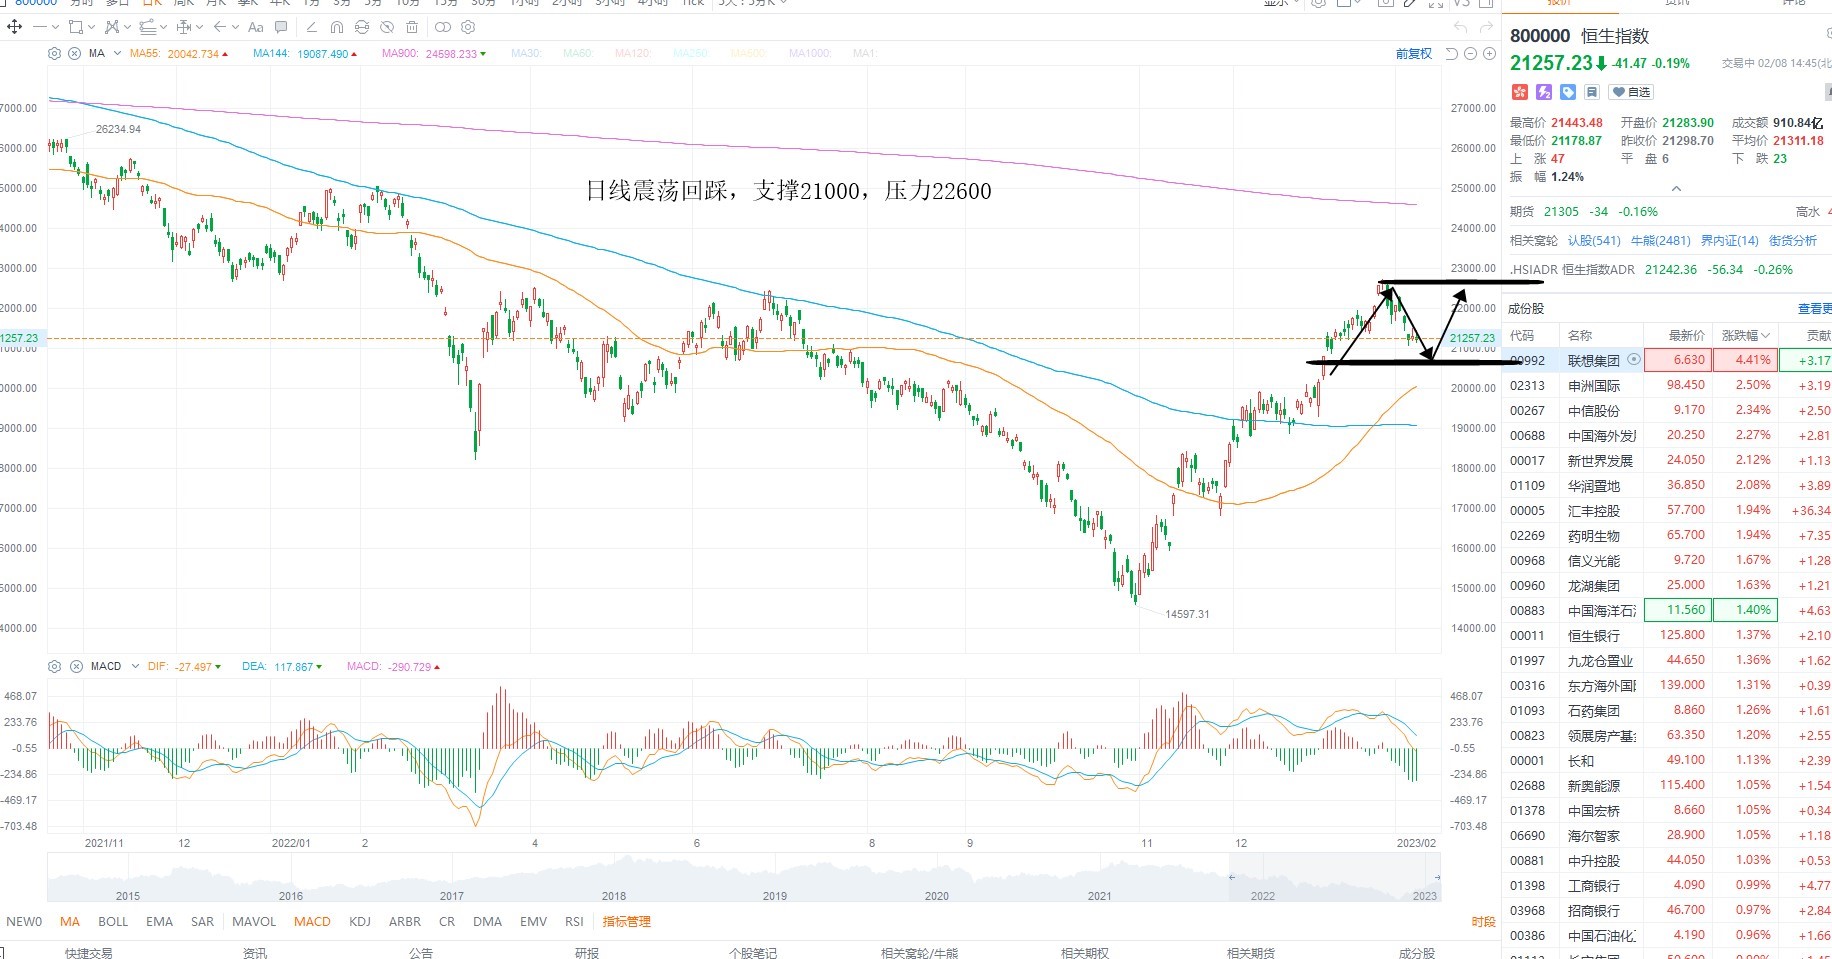Zoom in chart with plus icon
This screenshot has height=959, width=1832.
point(1489,53)
